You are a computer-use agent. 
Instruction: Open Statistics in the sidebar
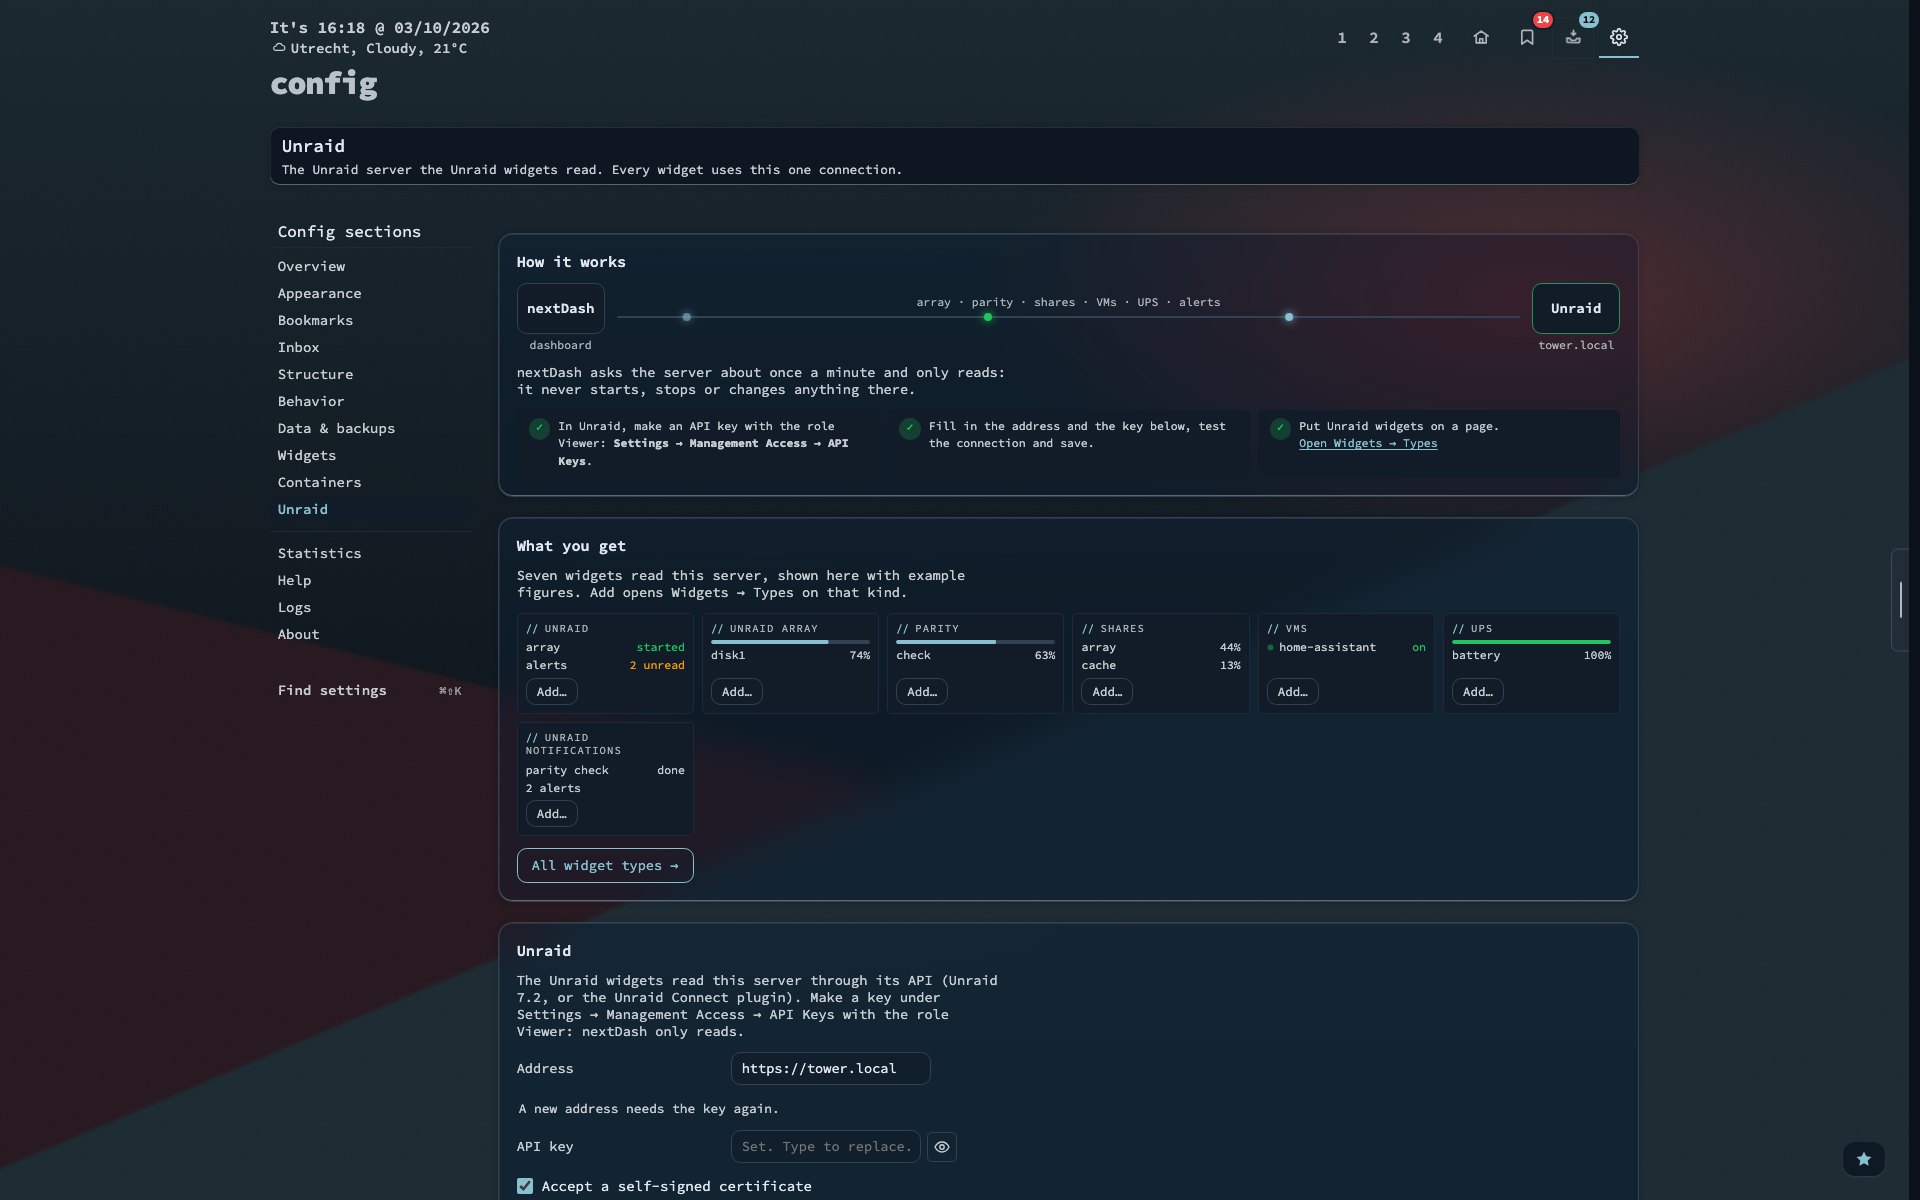click(320, 553)
